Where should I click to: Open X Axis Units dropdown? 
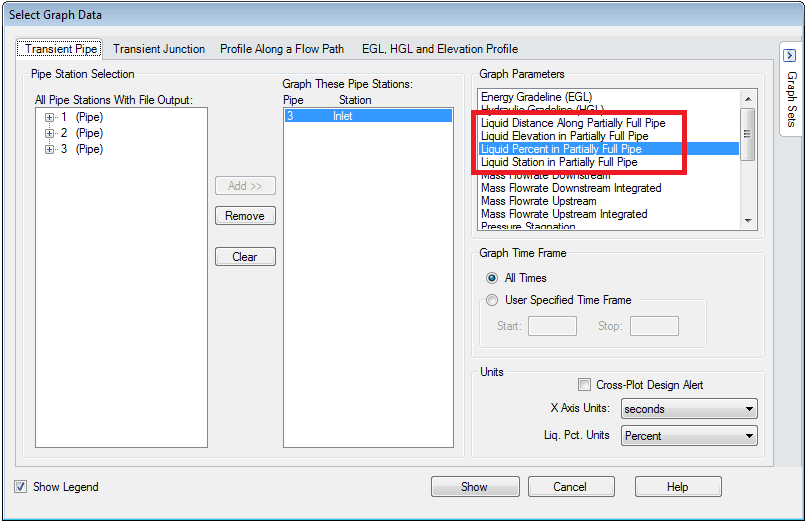(689, 409)
